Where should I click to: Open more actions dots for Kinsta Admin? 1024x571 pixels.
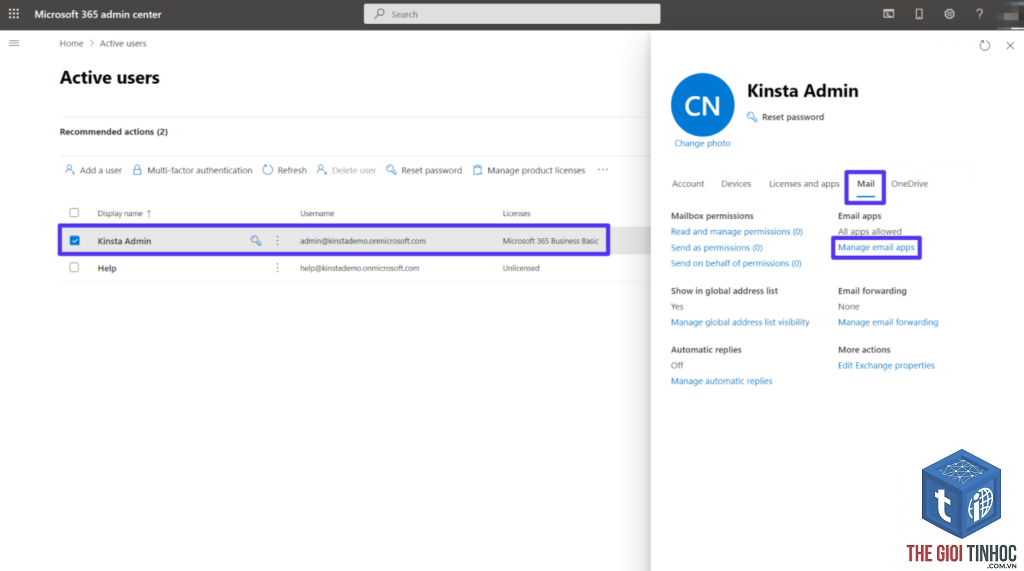pos(277,240)
